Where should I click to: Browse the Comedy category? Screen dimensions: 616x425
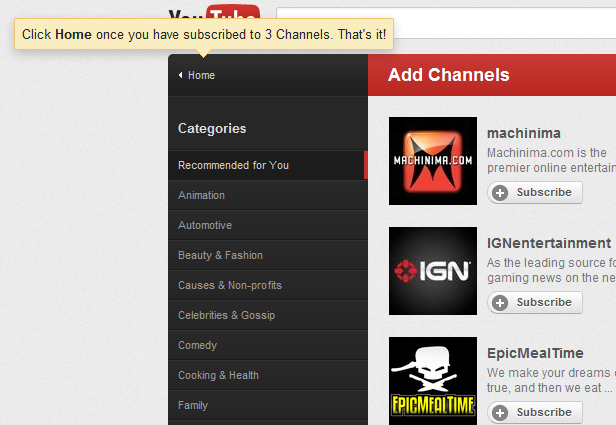268,345
